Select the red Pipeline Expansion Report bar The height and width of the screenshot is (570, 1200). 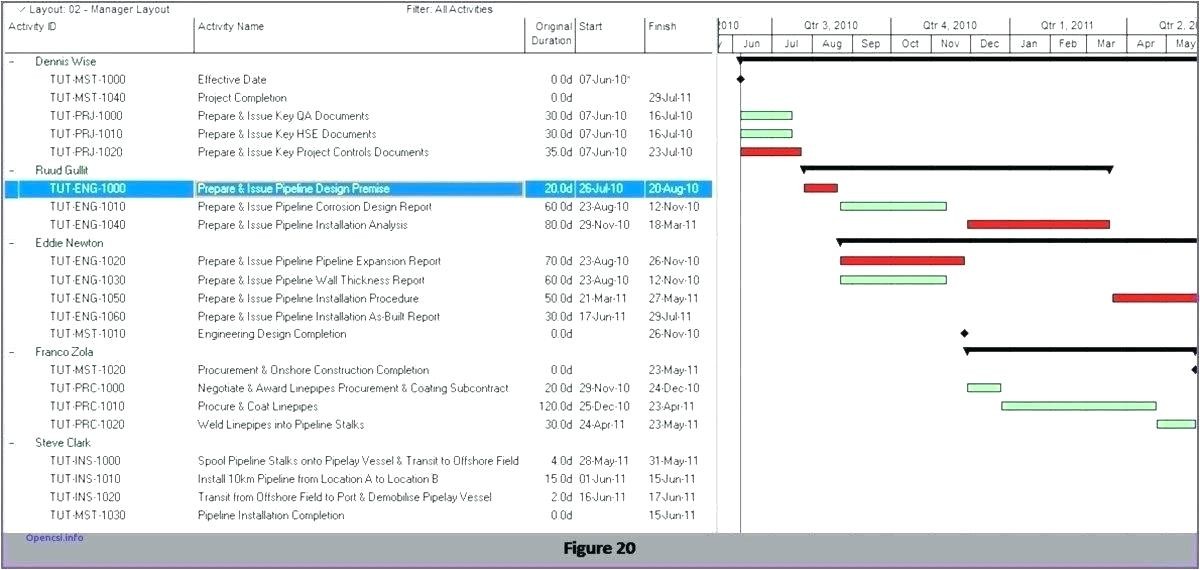point(901,261)
